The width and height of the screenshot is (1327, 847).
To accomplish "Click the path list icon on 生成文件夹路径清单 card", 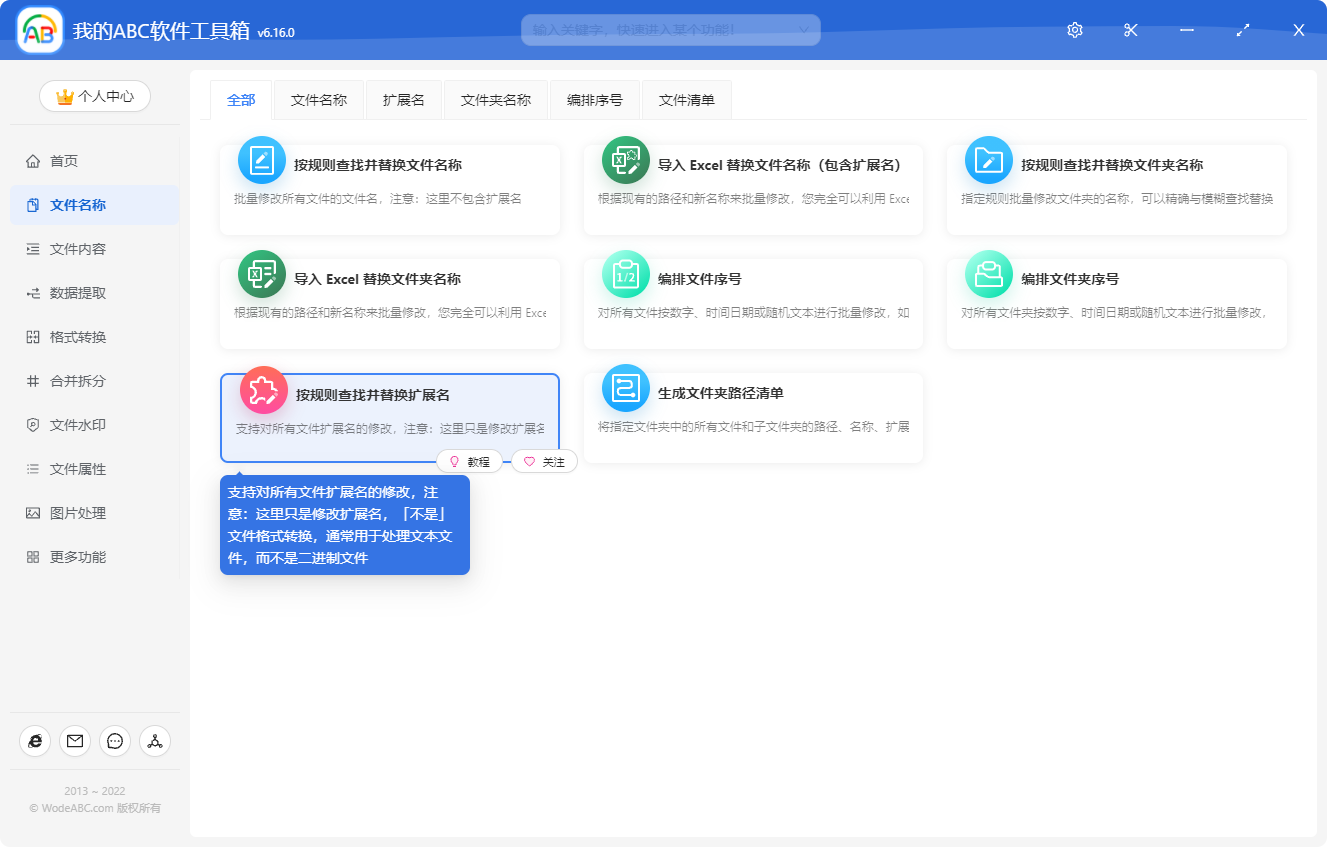I will tap(625, 388).
